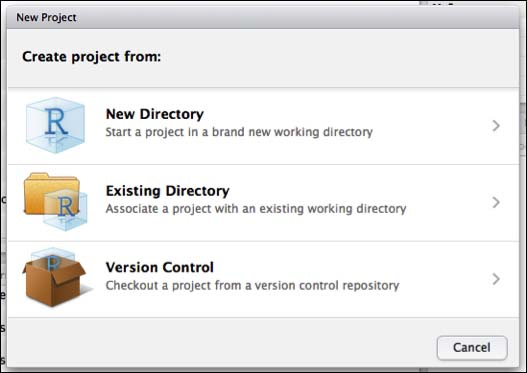Select the Existing Directory heading
527x373 pixels.
click(167, 191)
